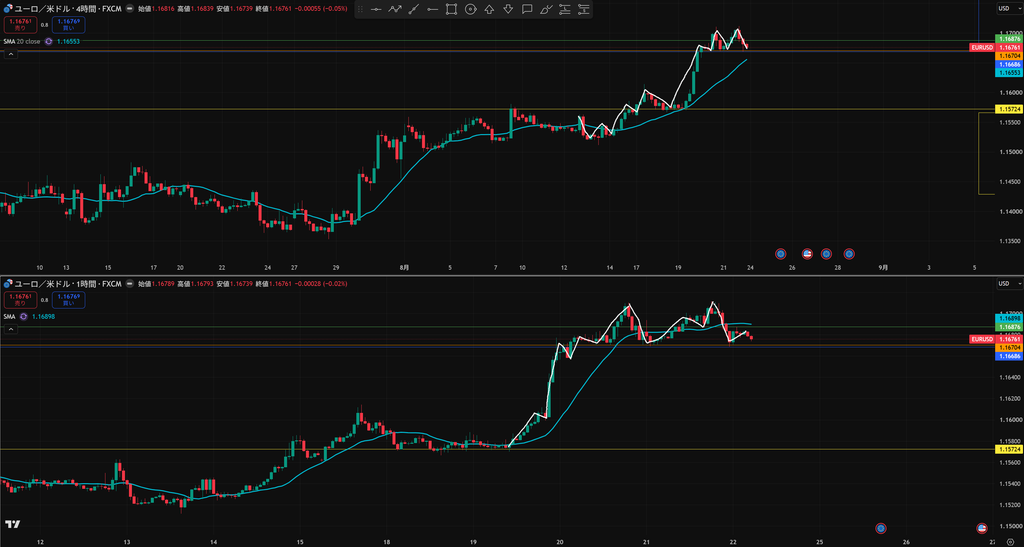Toggle the 4-hour chart legend minus button
Viewport: 1024px width, 547px height.
pos(130,9)
